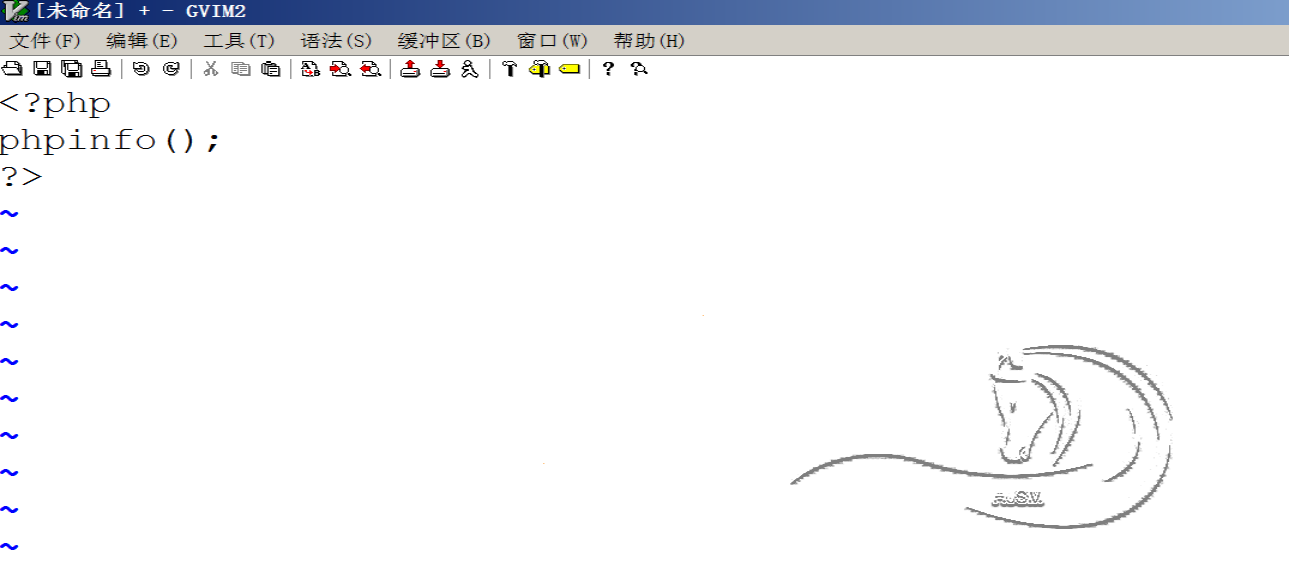Save current session with the download-arrow icon
Viewport: 1290px width, 570px height.
pos(440,69)
